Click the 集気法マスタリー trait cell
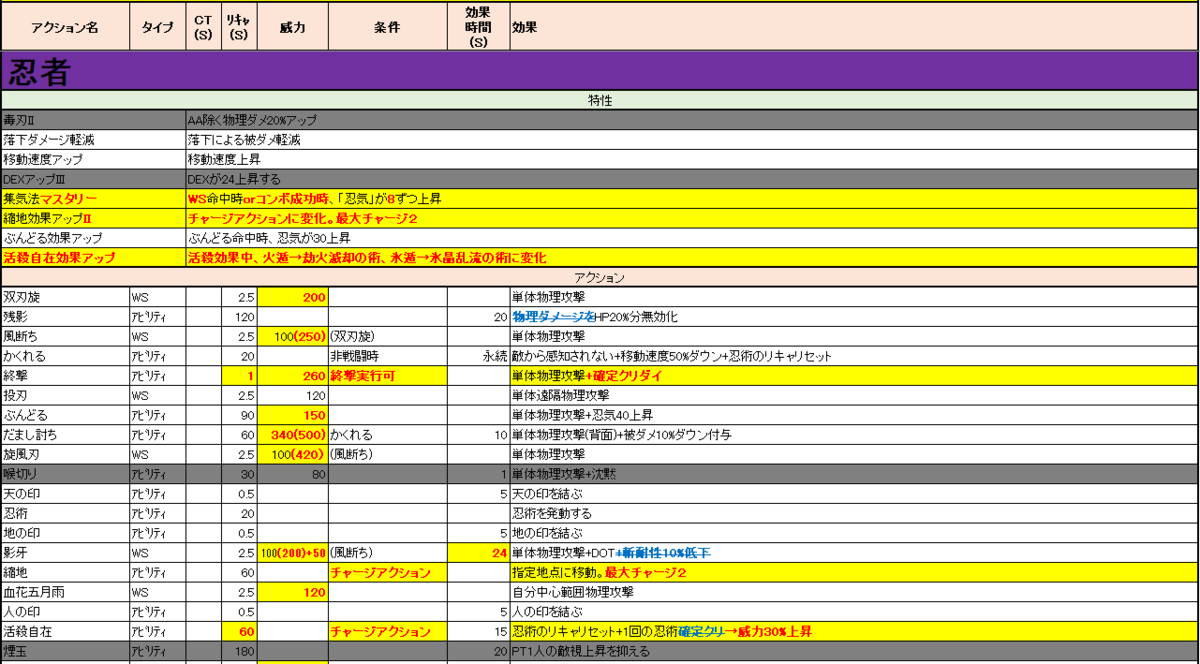The width and height of the screenshot is (1200, 664). (x=93, y=199)
